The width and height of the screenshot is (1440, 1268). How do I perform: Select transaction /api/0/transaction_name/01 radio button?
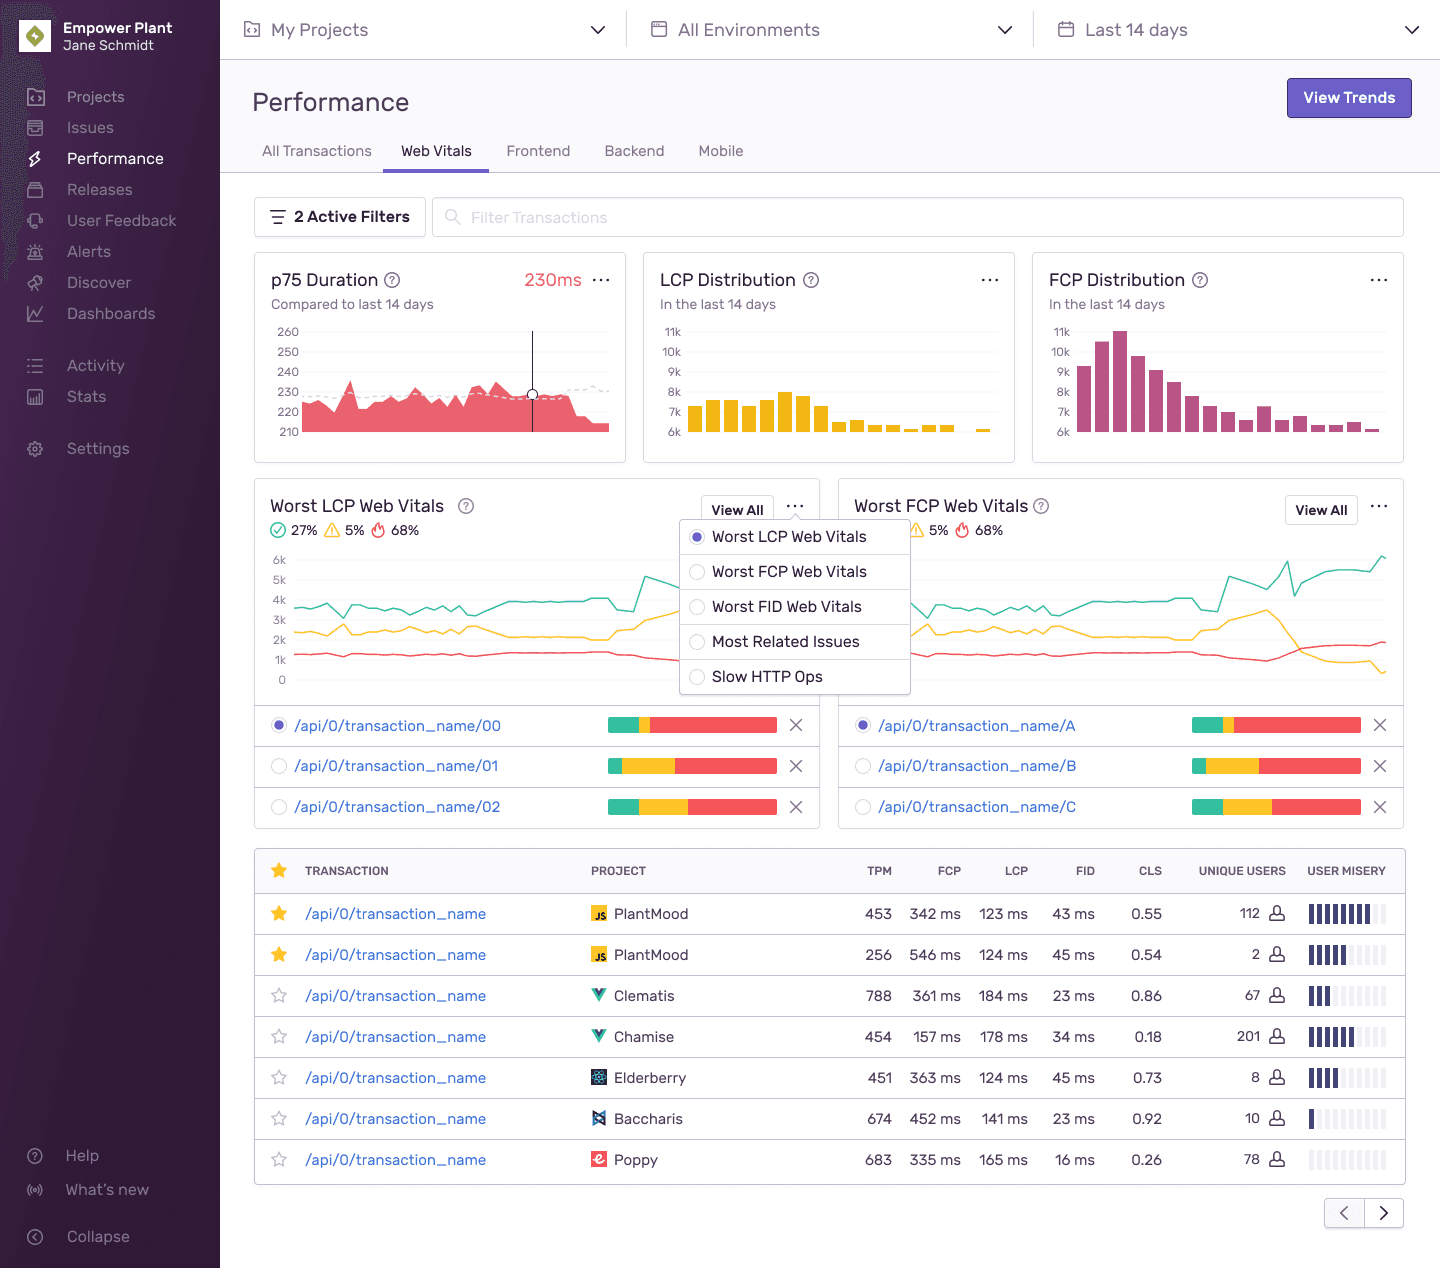(278, 766)
